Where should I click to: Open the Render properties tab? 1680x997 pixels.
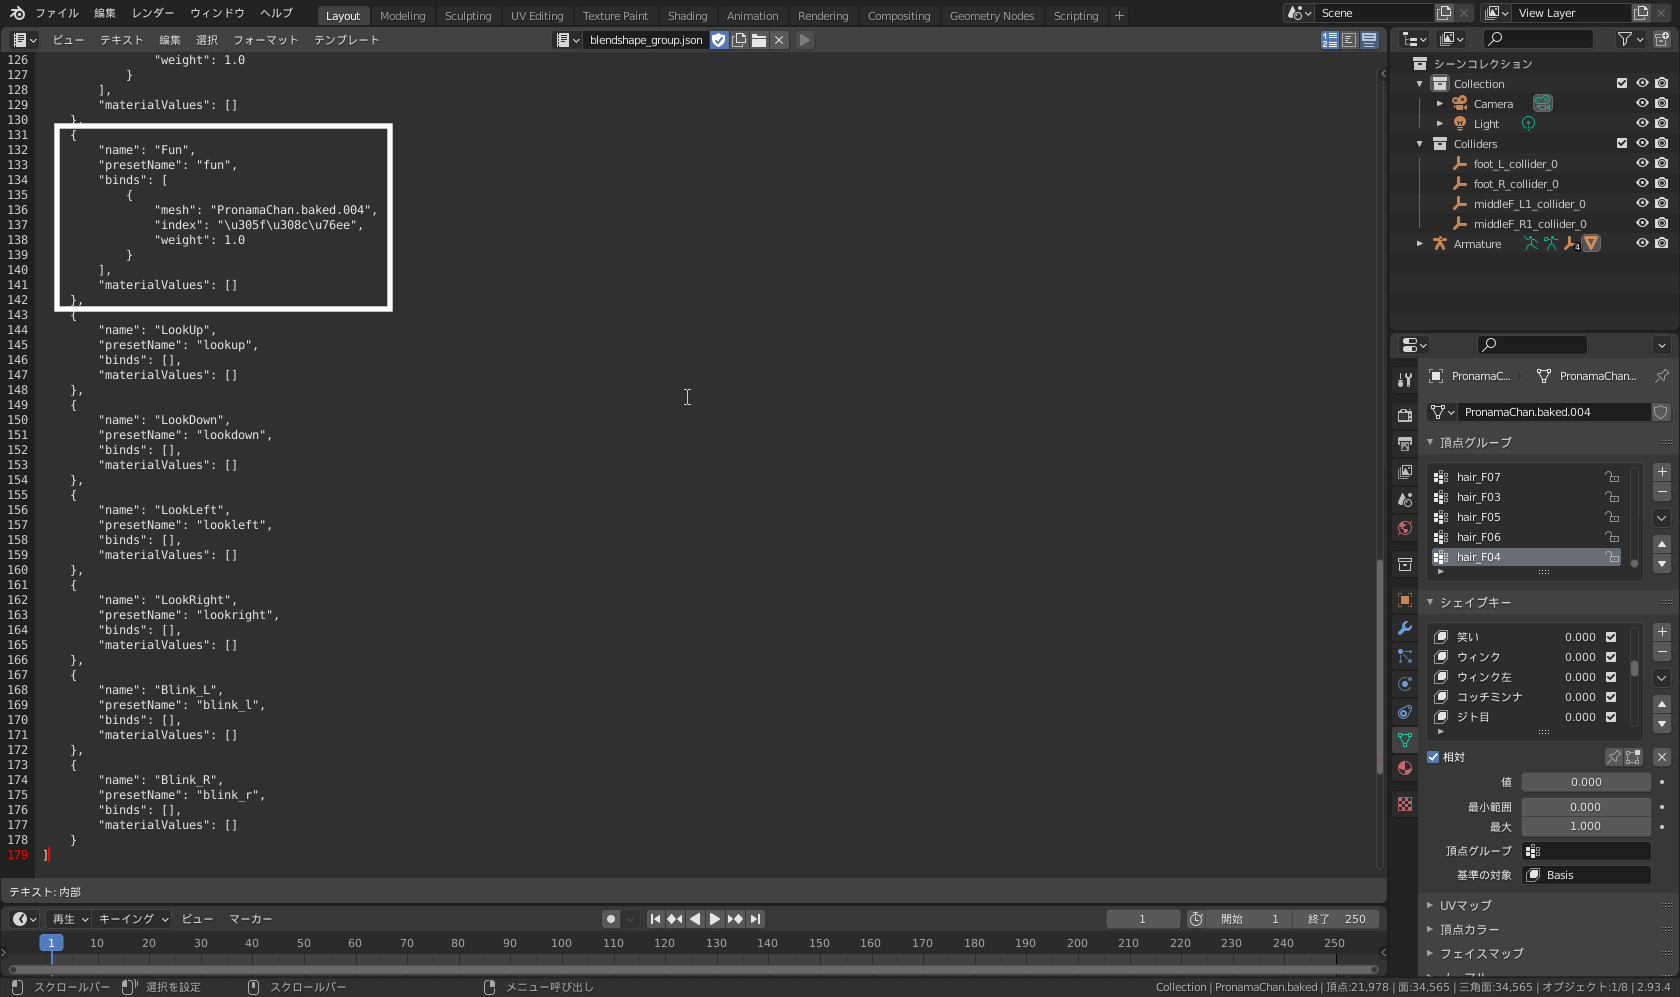(1405, 415)
